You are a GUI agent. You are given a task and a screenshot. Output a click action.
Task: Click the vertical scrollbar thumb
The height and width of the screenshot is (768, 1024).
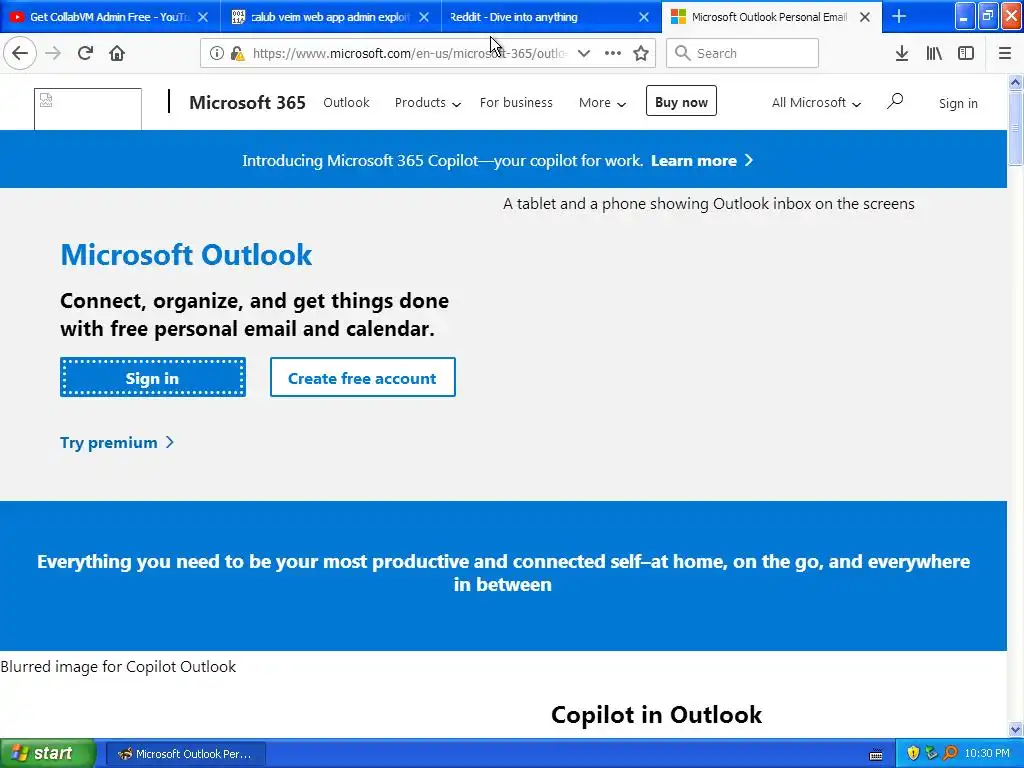pyautogui.click(x=1015, y=128)
